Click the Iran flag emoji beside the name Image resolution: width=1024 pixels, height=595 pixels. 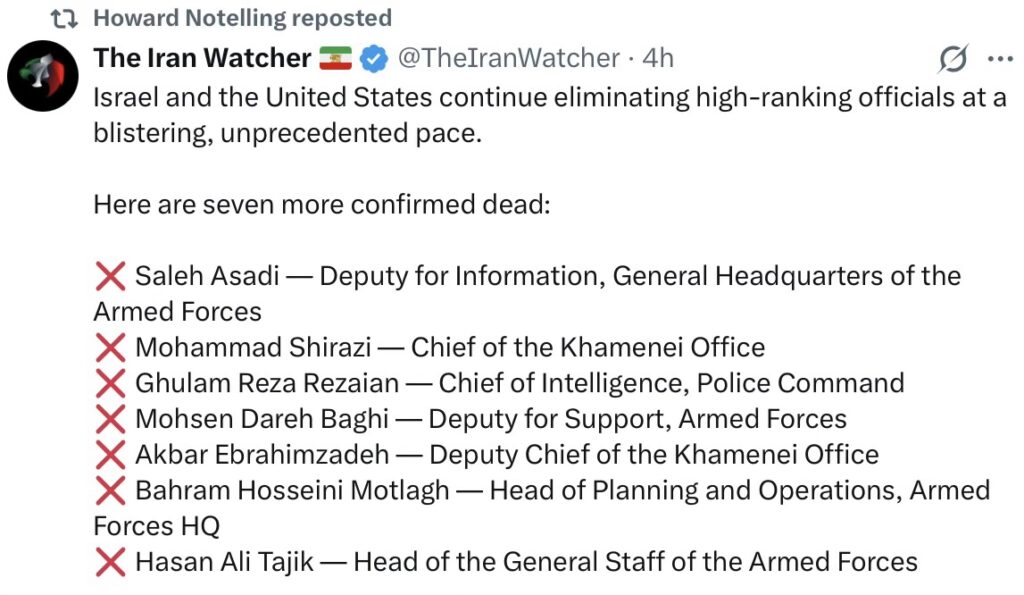[335, 59]
